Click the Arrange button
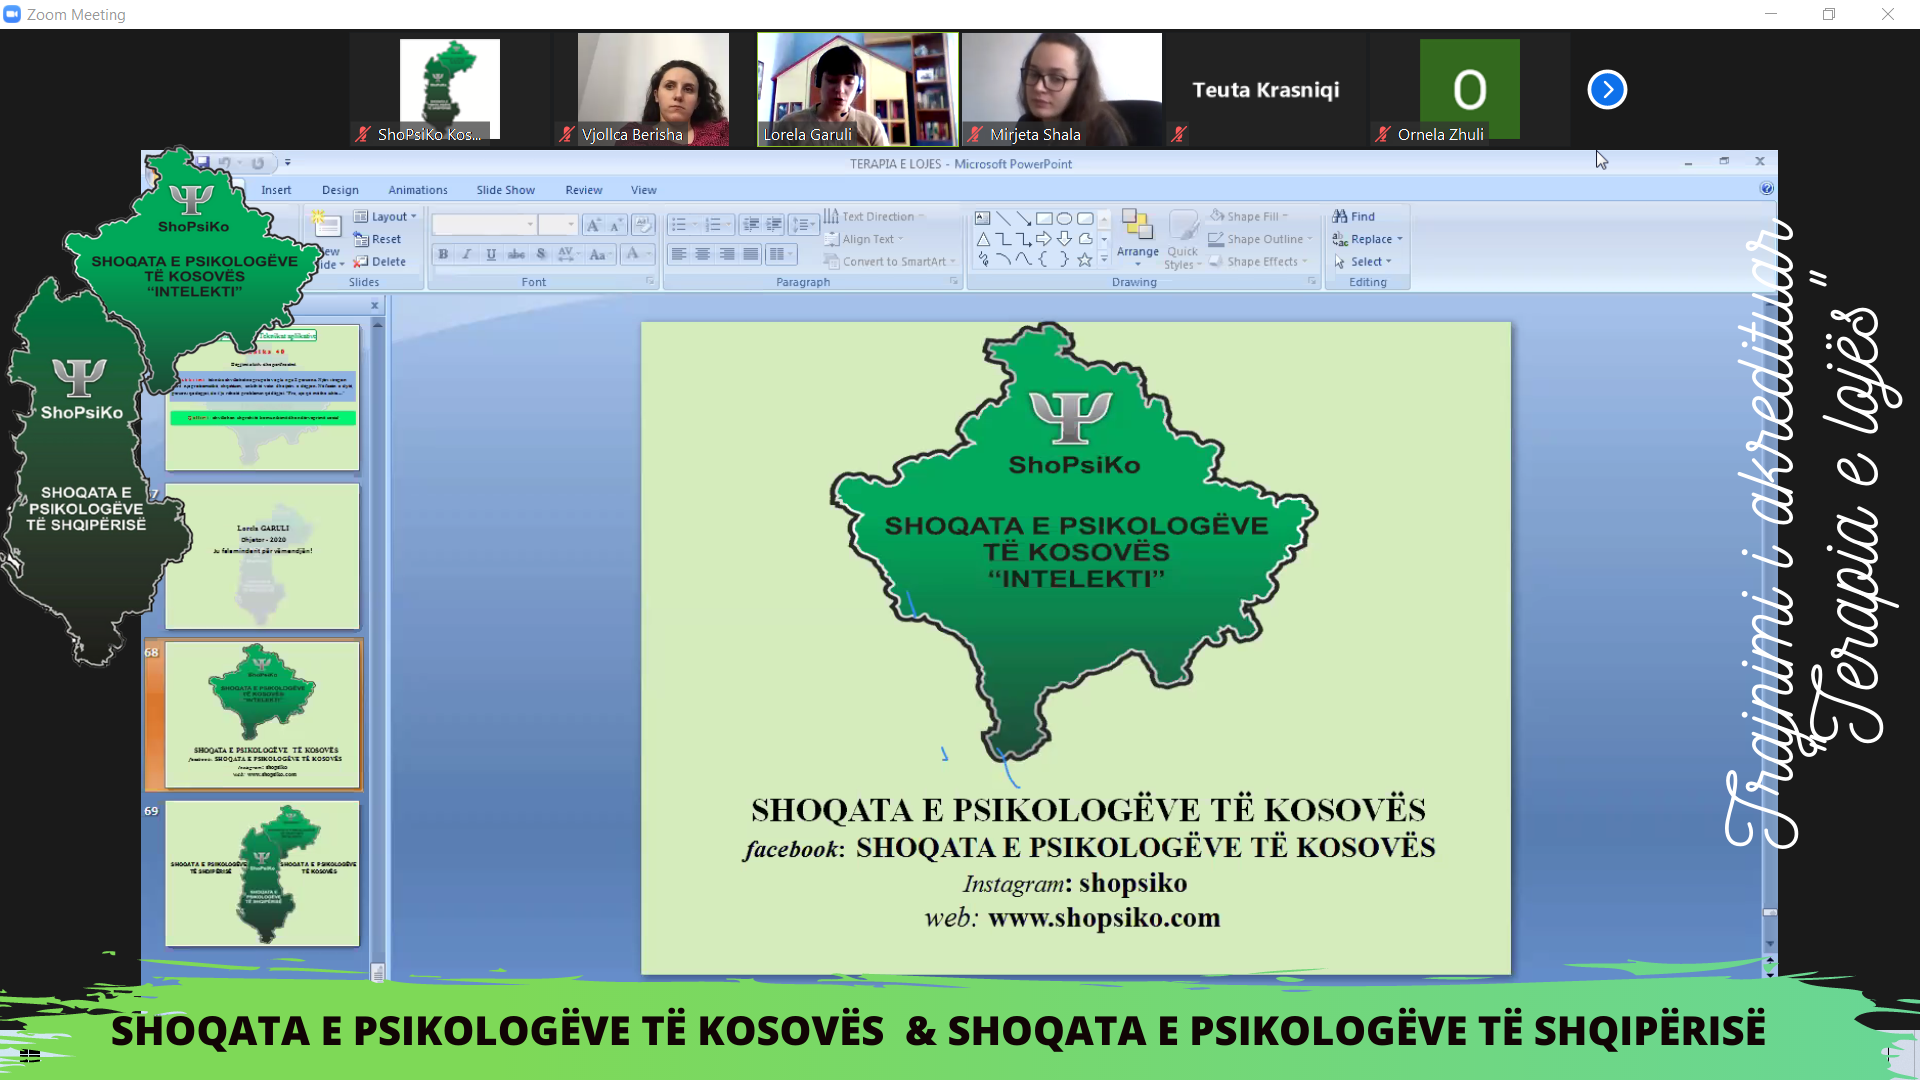Image resolution: width=1920 pixels, height=1080 pixels. point(1138,239)
